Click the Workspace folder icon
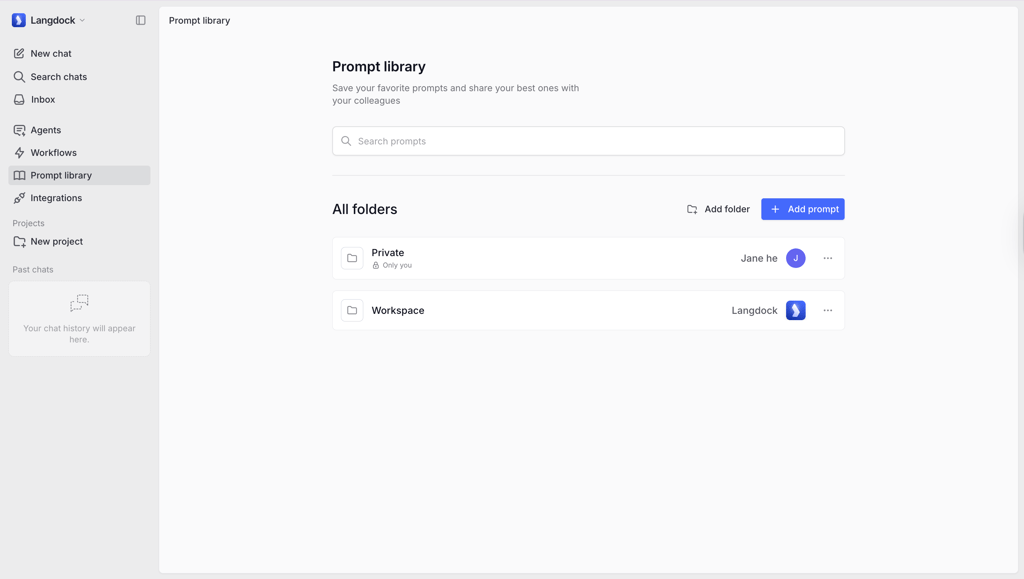 pyautogui.click(x=352, y=310)
